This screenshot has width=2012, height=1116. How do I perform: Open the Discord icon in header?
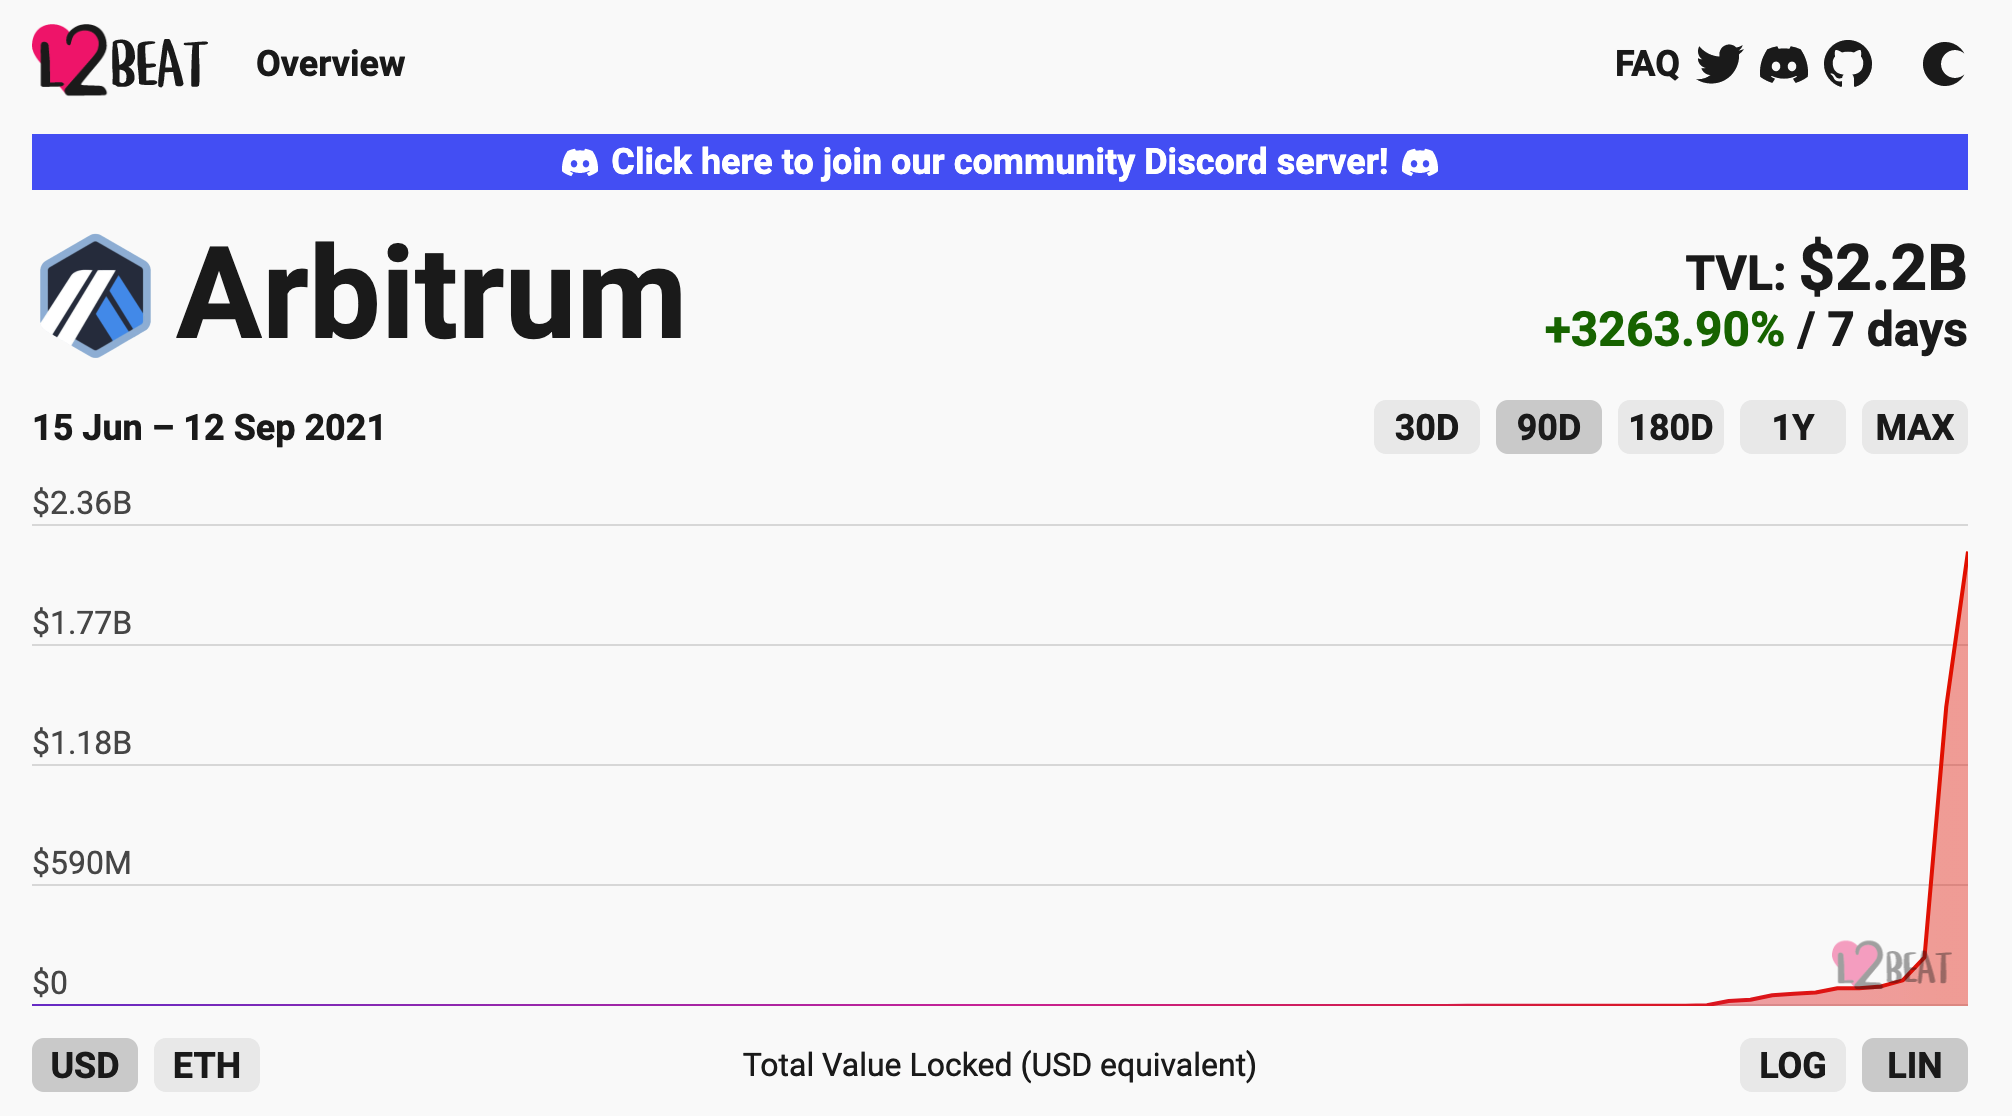tap(1784, 64)
